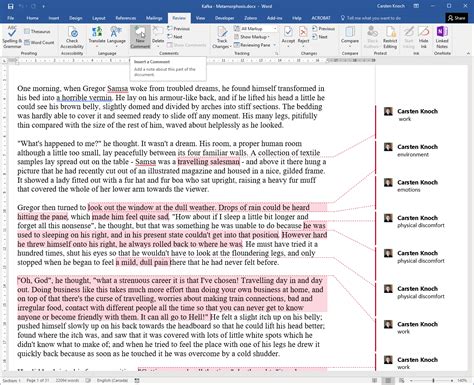Click the English (Canada) language indicator

[x=112, y=380]
